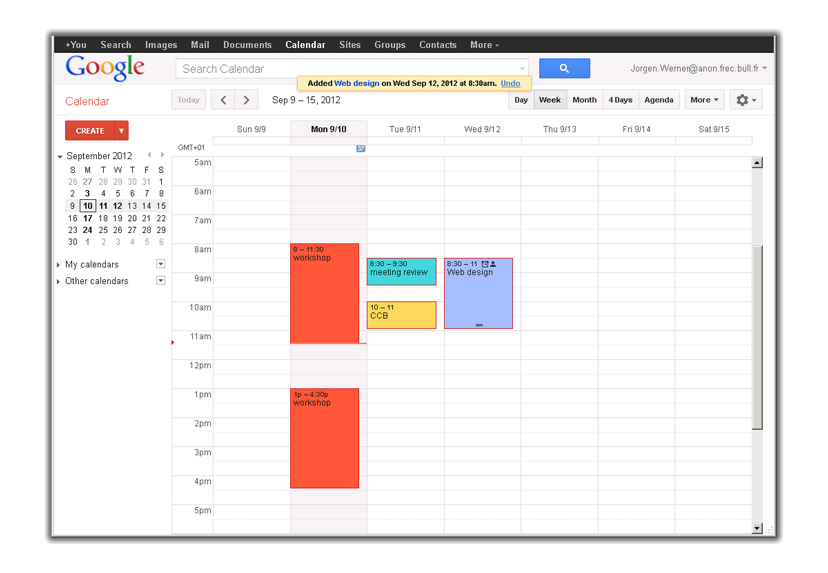Switch to Agenda view
The image size is (828, 573).
click(x=658, y=100)
